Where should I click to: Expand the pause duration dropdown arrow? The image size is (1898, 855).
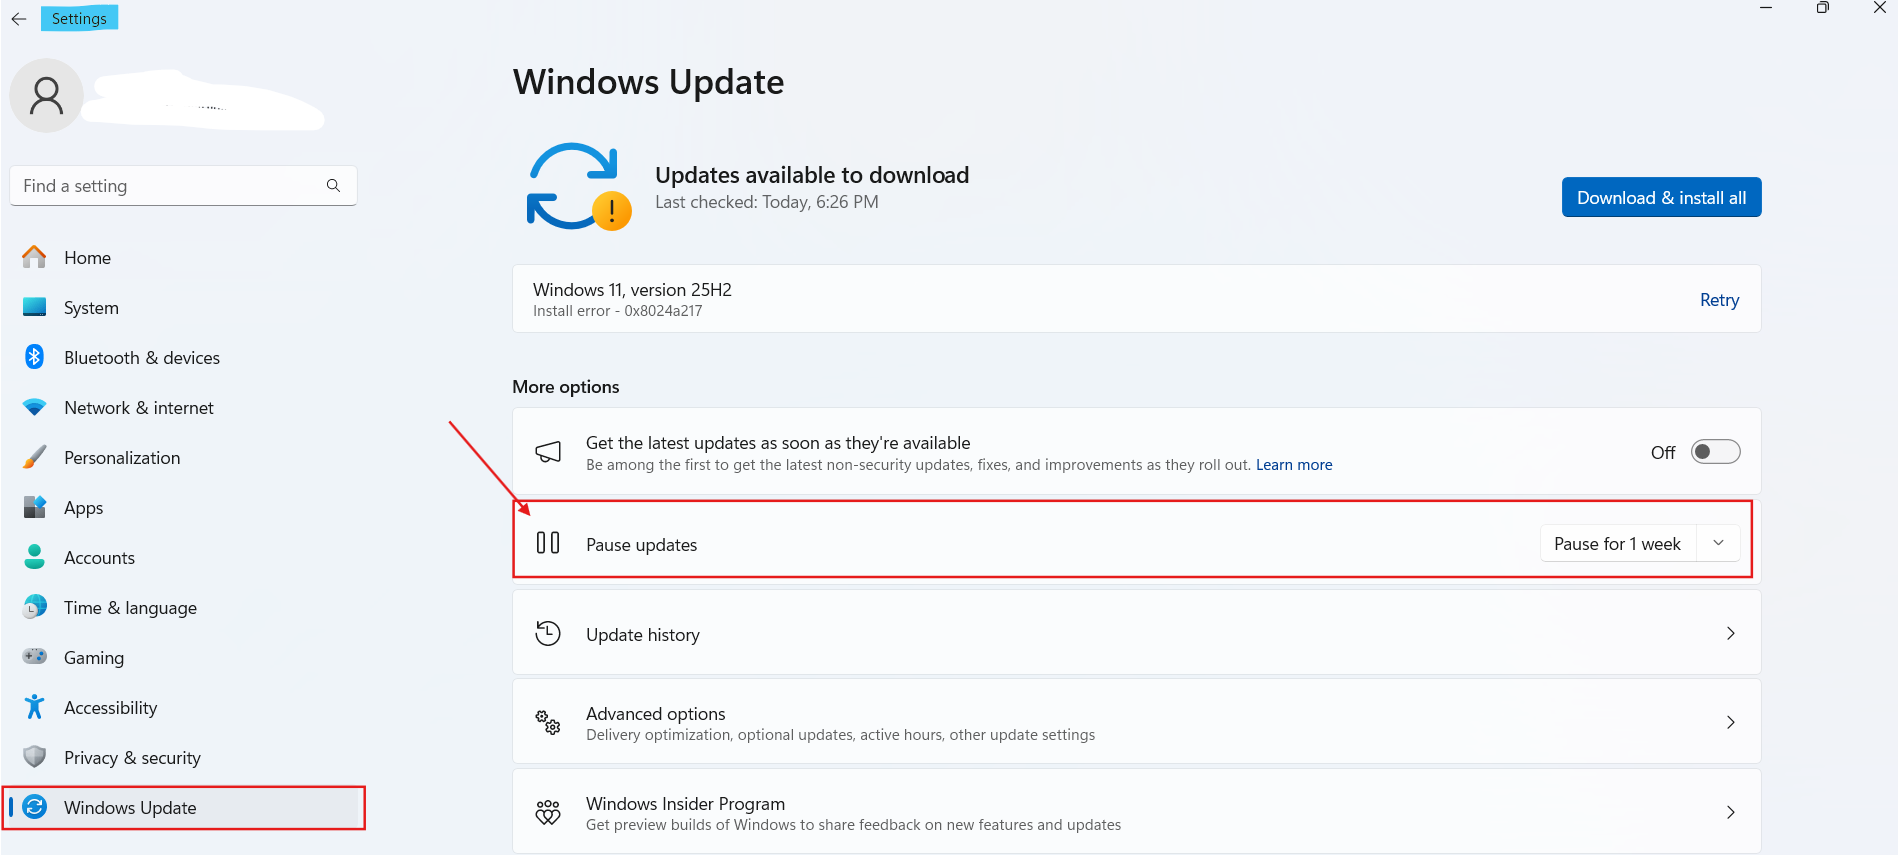[1719, 543]
